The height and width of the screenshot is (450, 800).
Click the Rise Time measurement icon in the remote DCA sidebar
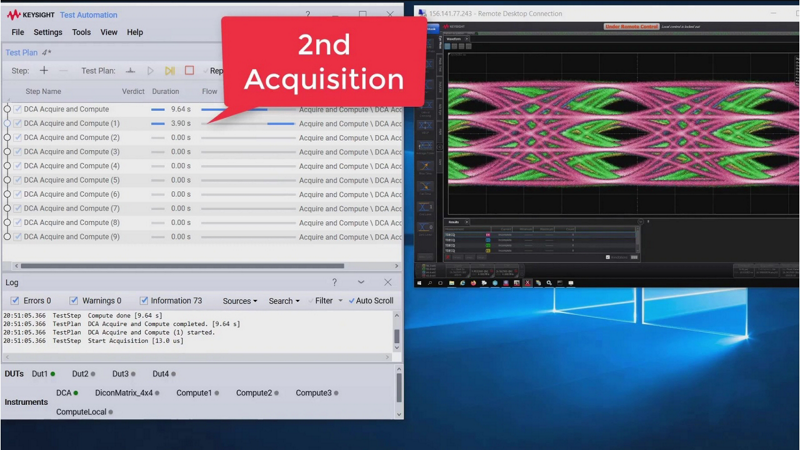(x=424, y=167)
